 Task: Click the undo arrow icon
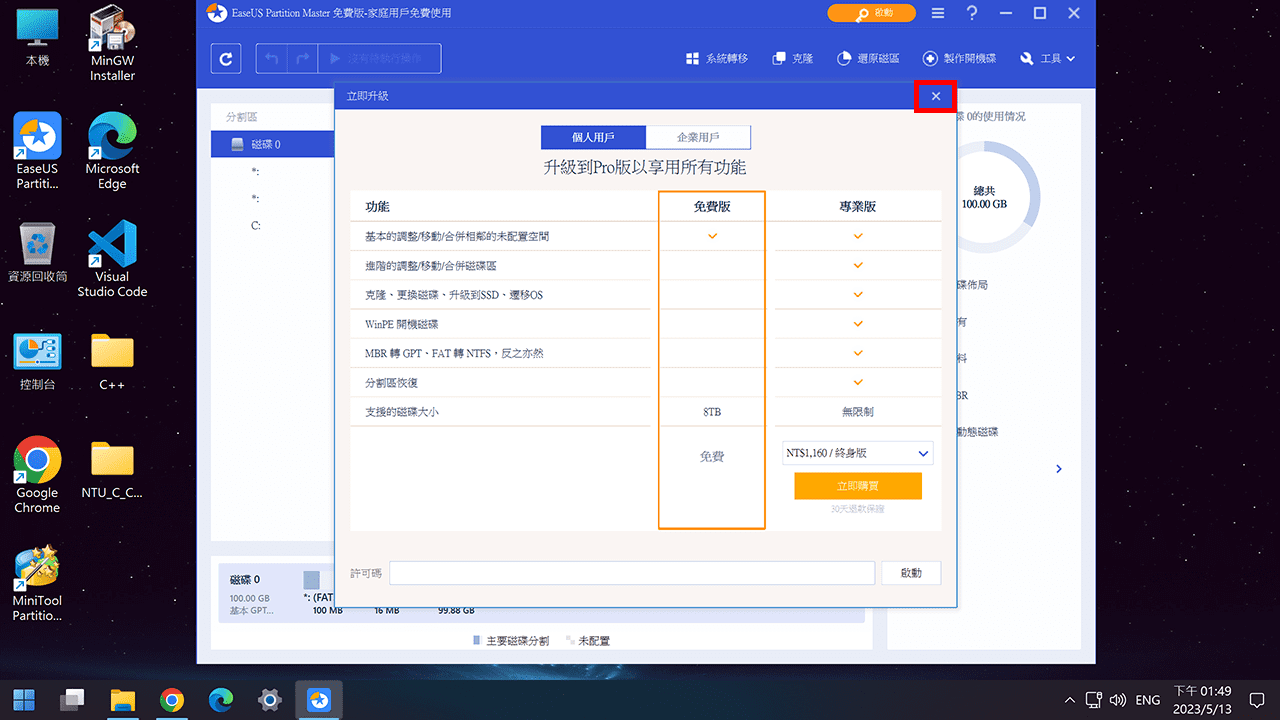270,58
